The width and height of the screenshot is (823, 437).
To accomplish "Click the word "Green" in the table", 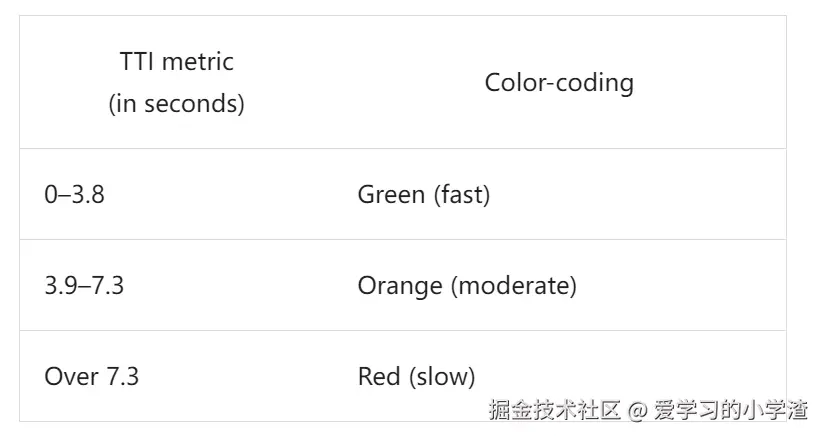I will click(x=391, y=195).
